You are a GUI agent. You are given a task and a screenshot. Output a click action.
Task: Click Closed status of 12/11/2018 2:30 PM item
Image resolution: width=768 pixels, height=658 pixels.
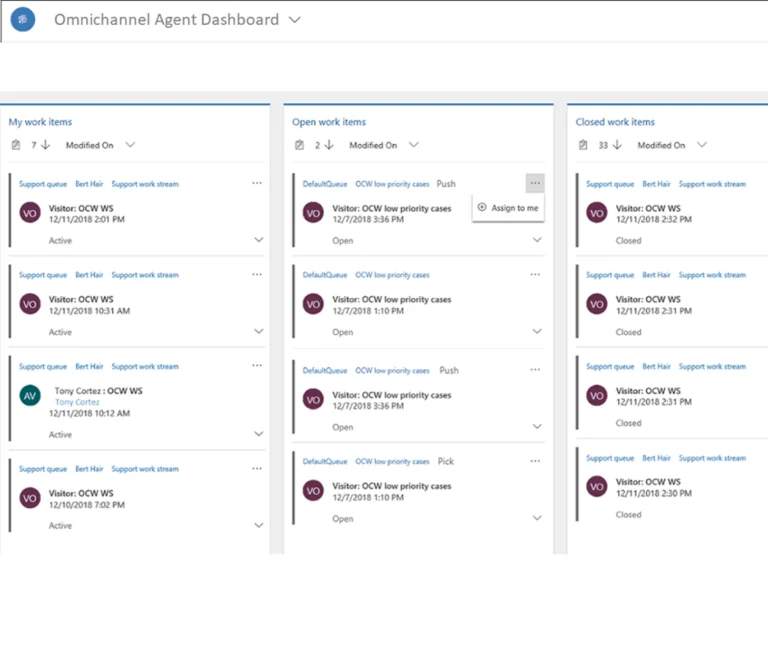628,515
